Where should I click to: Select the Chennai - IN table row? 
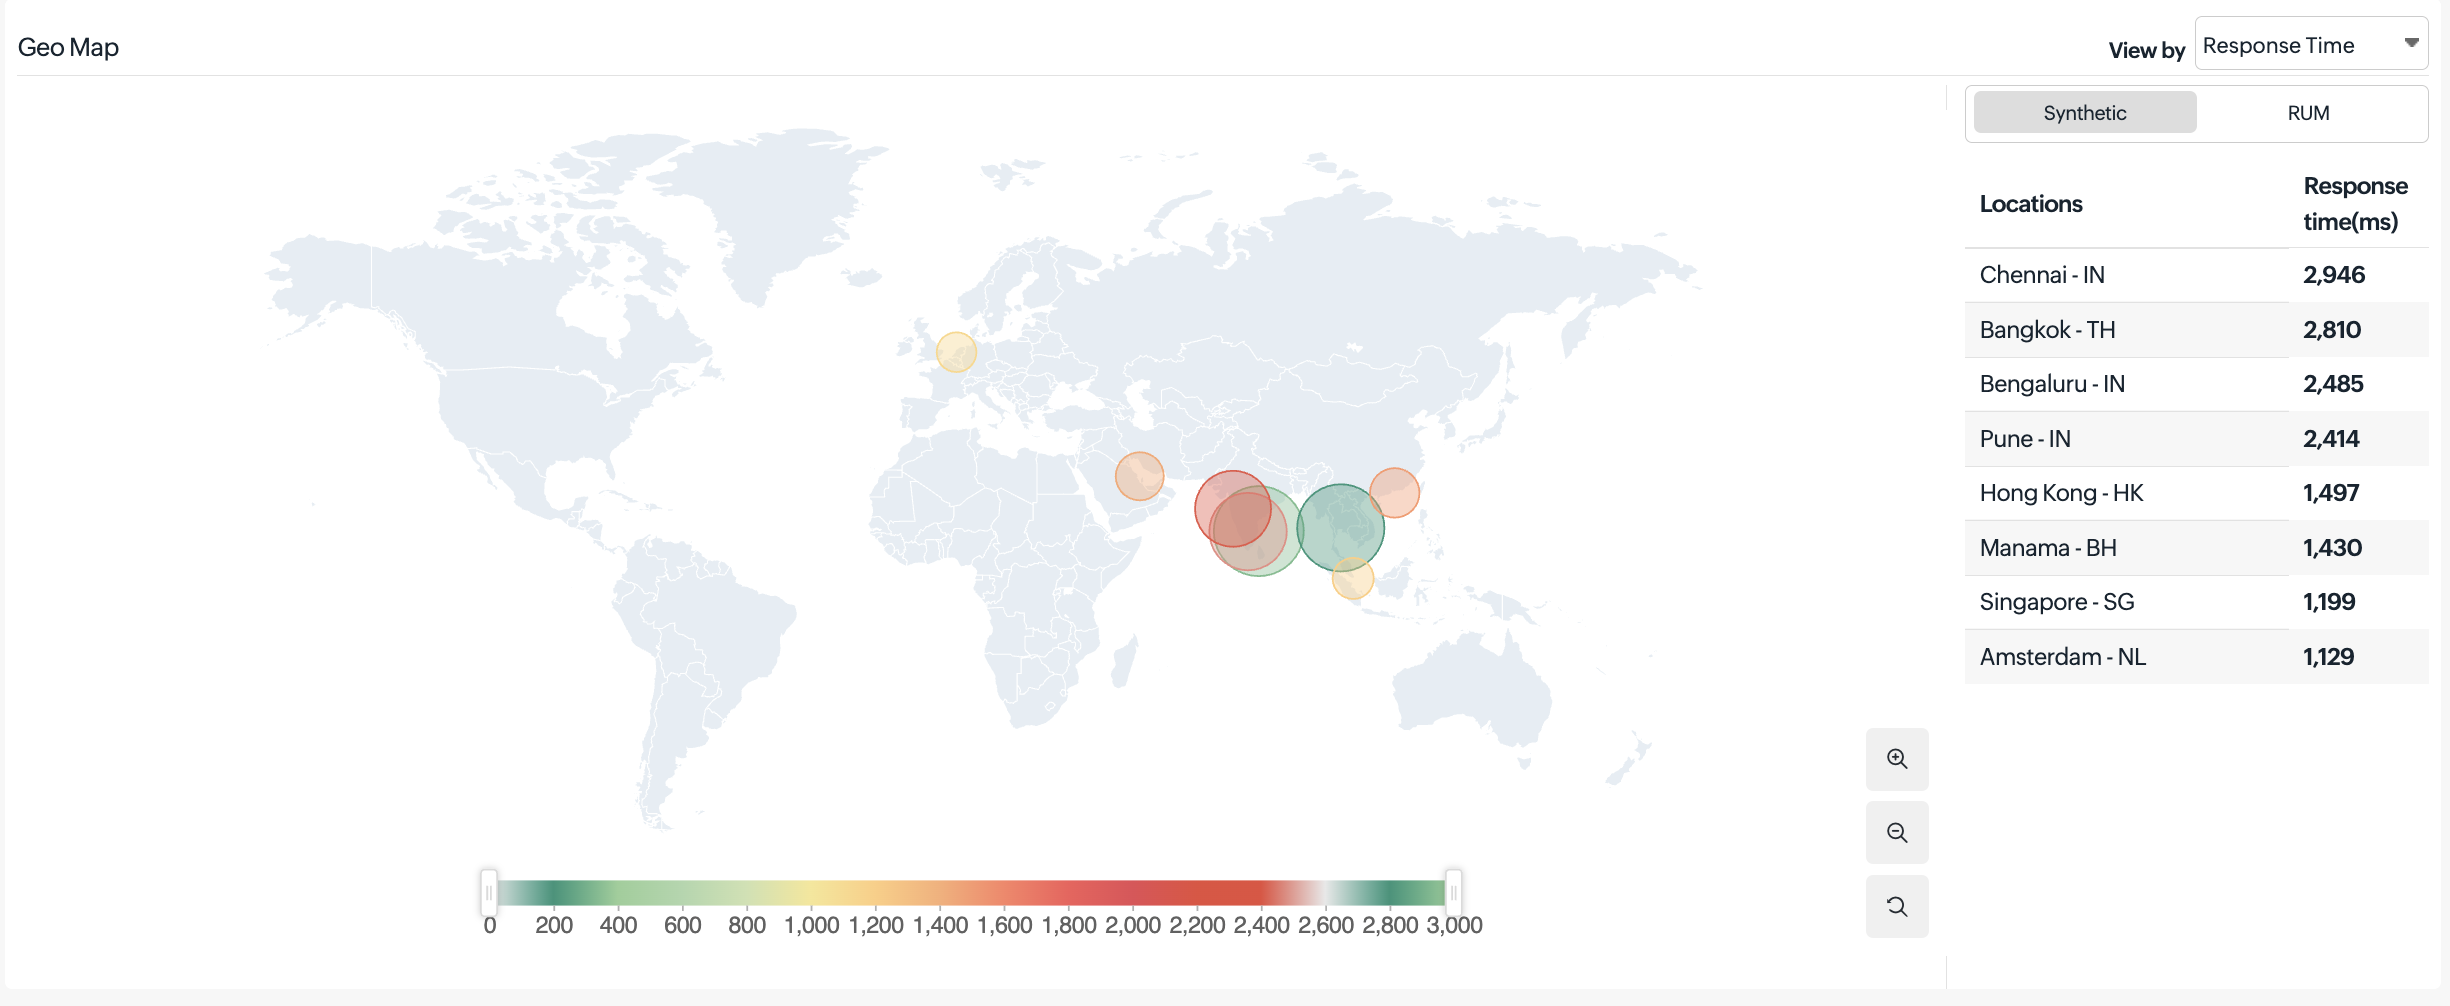point(2195,275)
